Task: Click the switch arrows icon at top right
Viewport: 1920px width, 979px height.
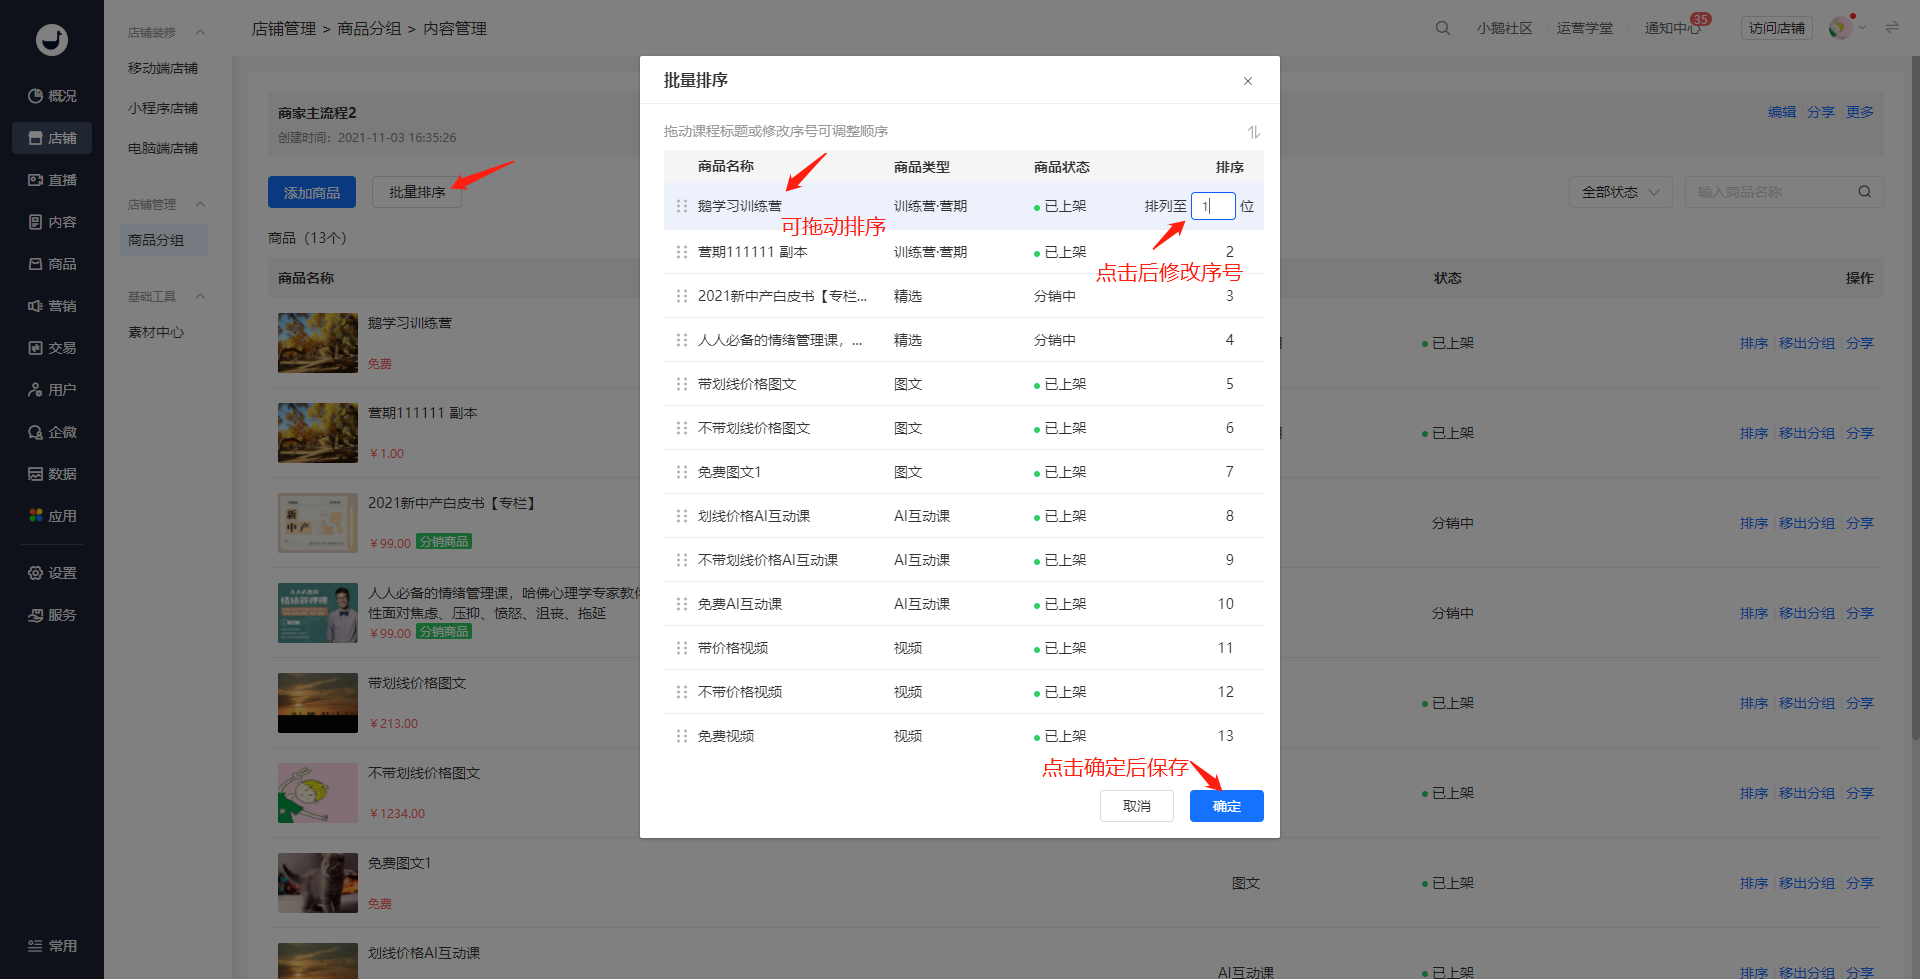Action: 1892,28
